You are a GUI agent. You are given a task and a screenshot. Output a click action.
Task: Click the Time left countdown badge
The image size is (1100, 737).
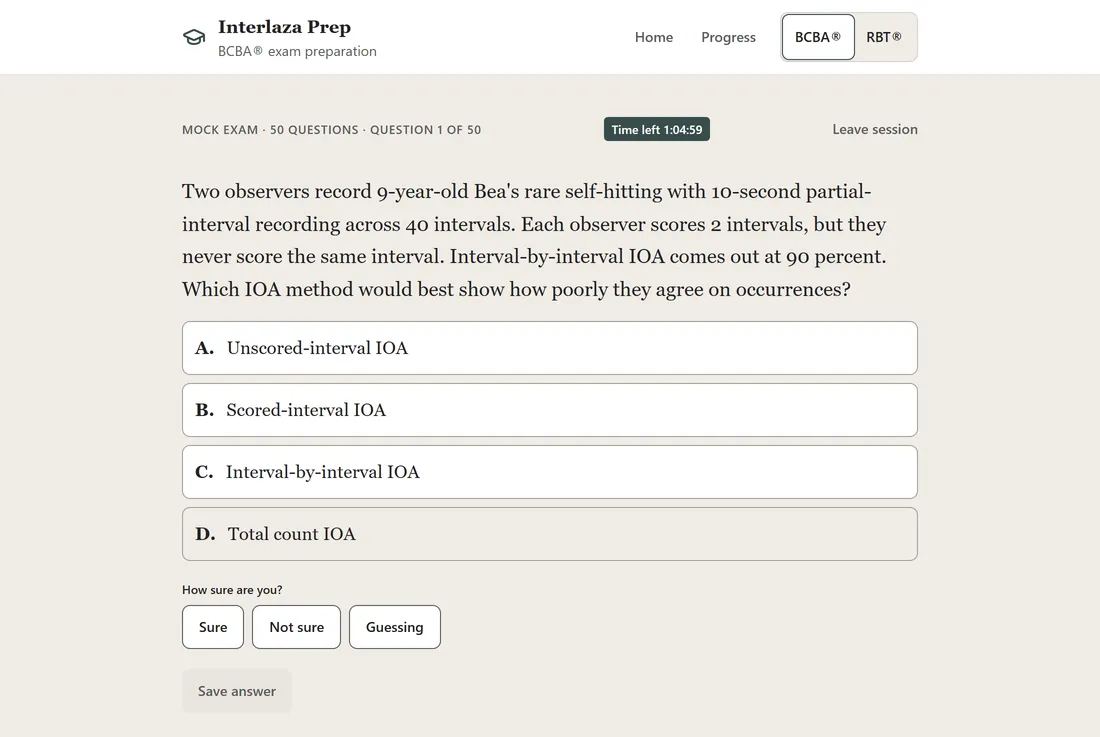coord(657,129)
